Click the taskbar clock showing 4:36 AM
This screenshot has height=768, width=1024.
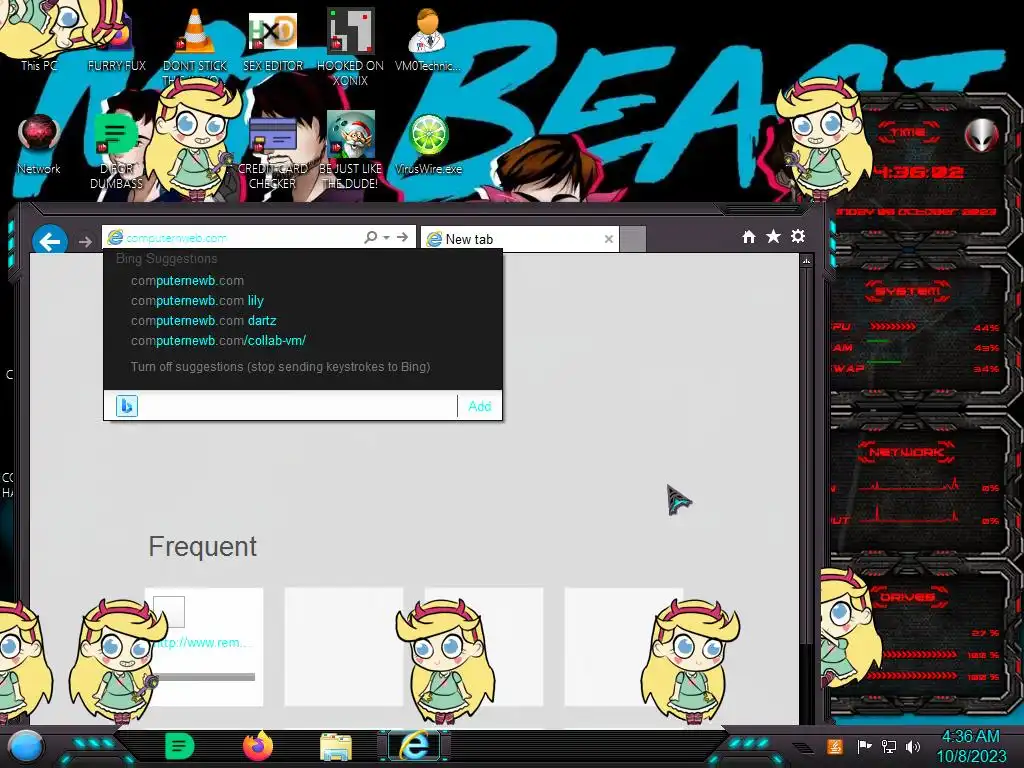970,746
